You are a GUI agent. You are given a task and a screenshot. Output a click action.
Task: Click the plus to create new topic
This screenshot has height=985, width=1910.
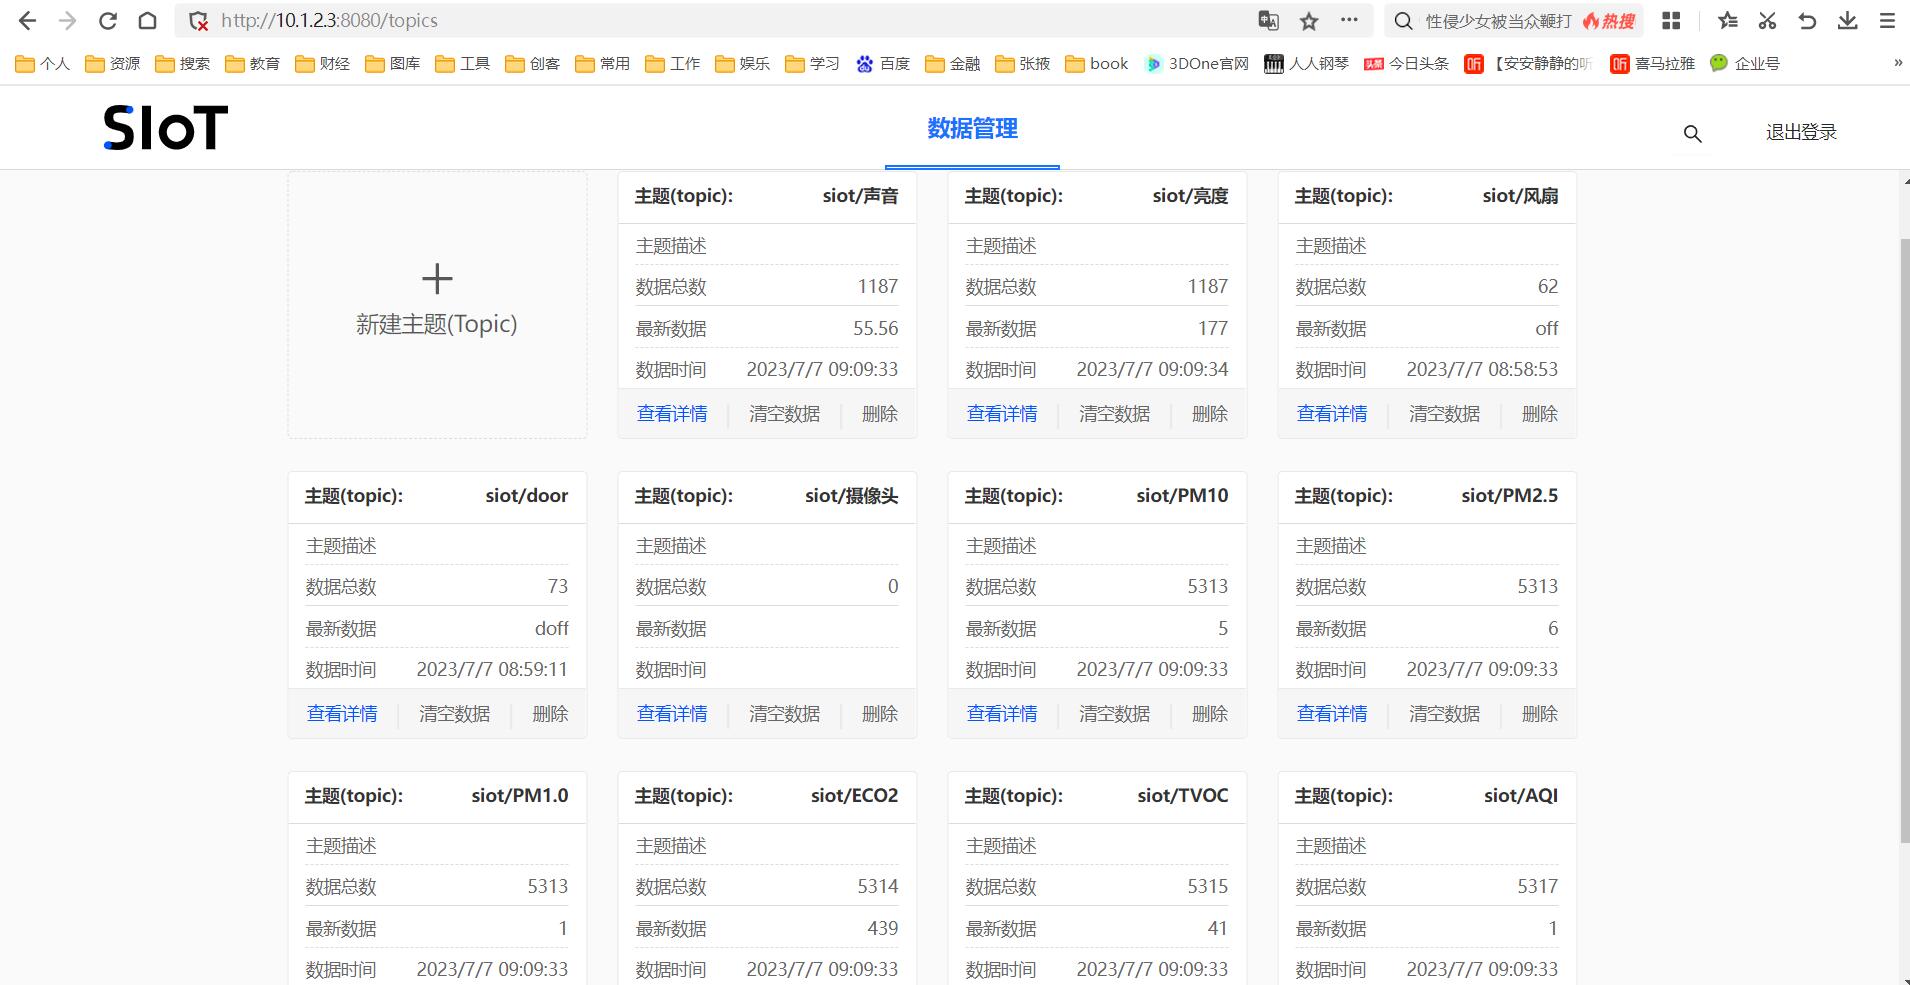click(x=437, y=278)
